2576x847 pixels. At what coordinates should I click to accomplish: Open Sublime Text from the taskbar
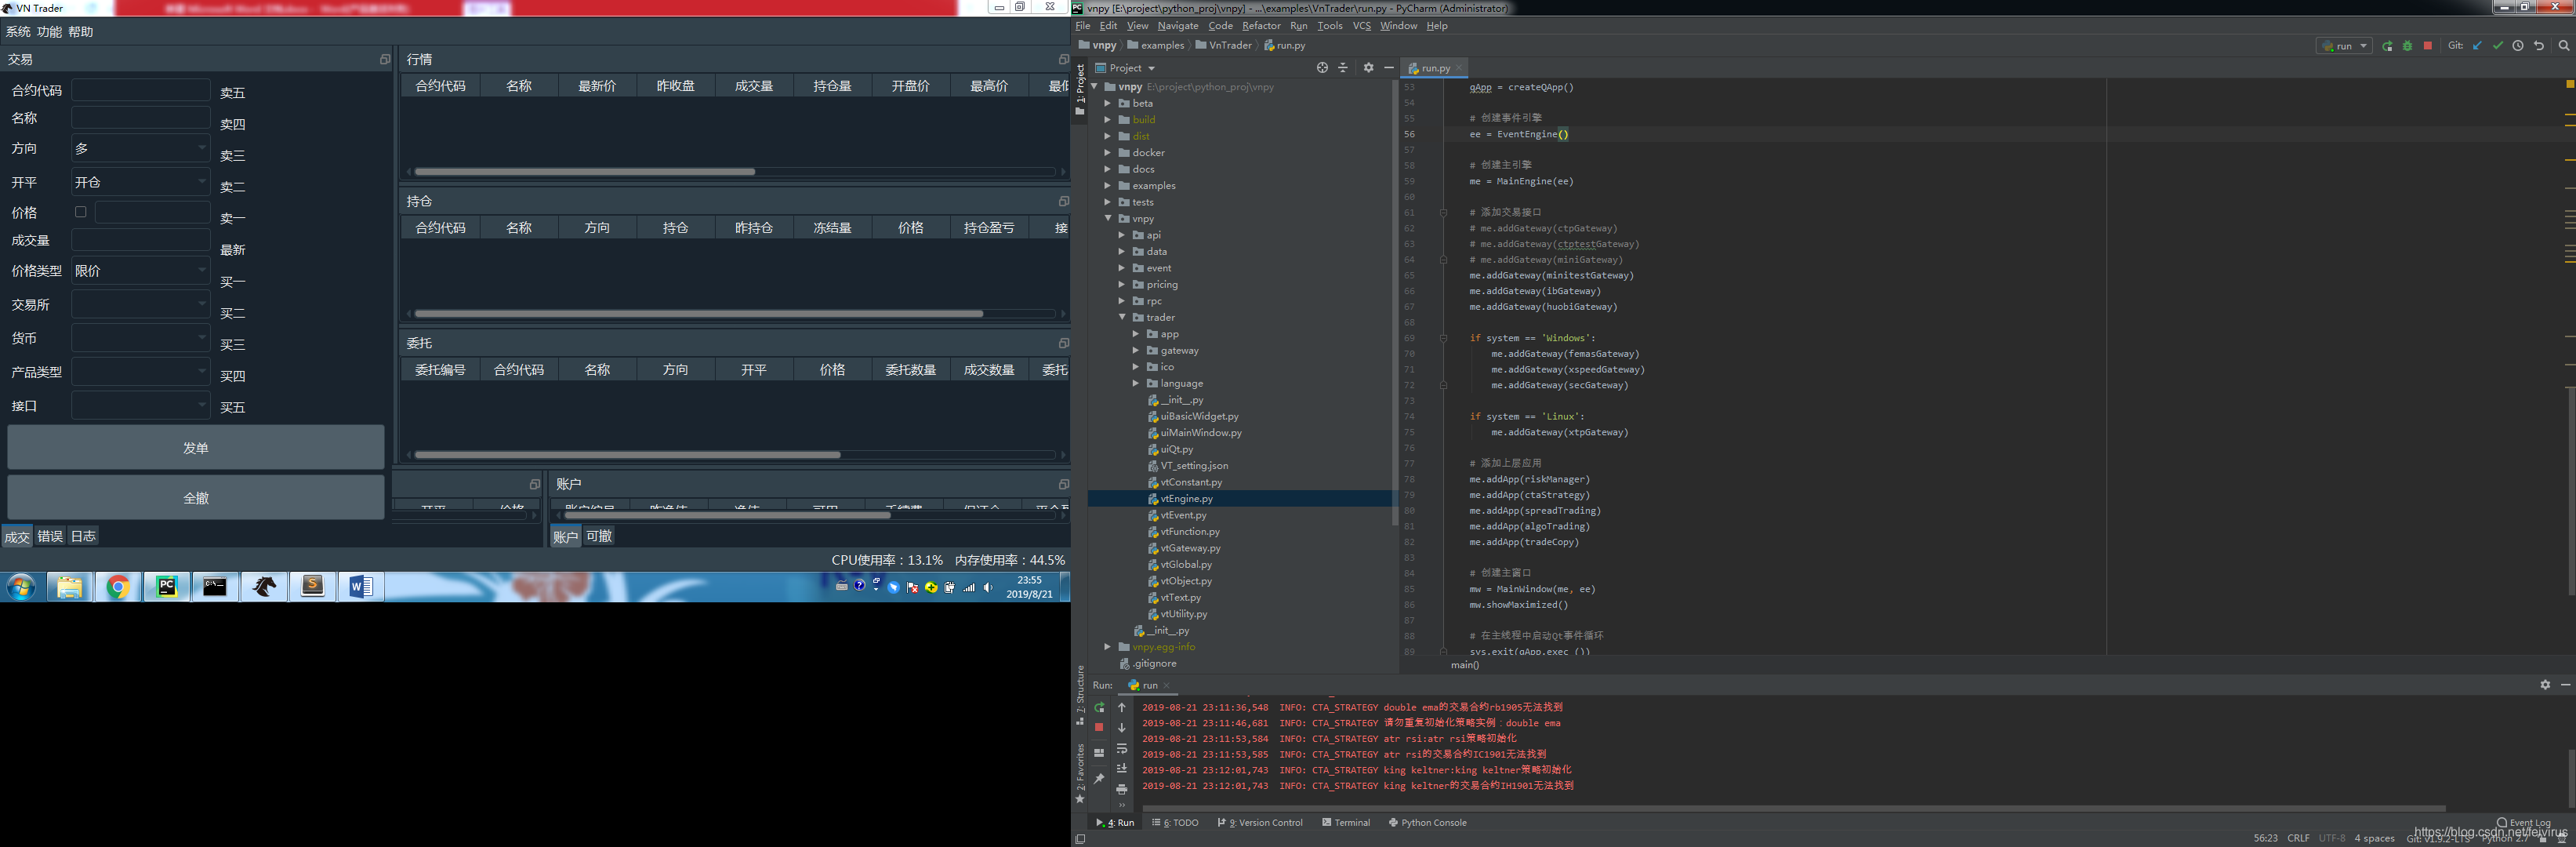[x=313, y=587]
